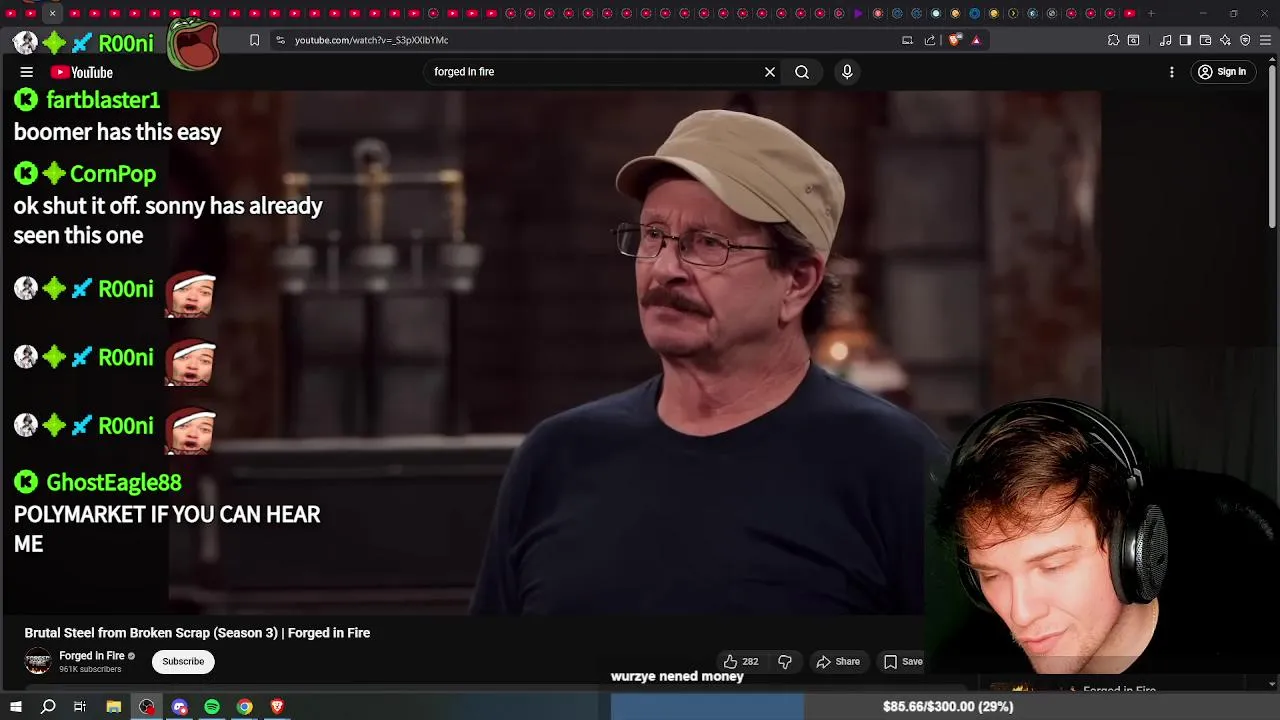Viewport: 1280px width, 720px height.
Task: Click the $85.66/$300.00 donation goal bar
Action: click(945, 706)
